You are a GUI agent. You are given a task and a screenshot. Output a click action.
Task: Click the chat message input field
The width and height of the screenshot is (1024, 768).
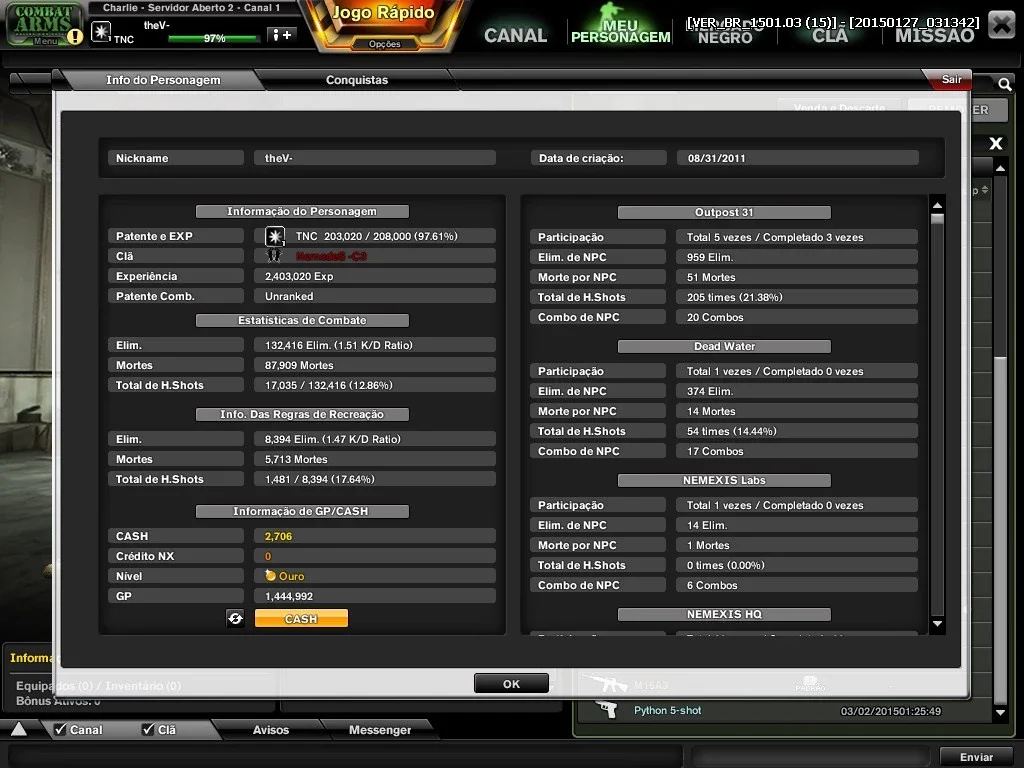coord(344,757)
